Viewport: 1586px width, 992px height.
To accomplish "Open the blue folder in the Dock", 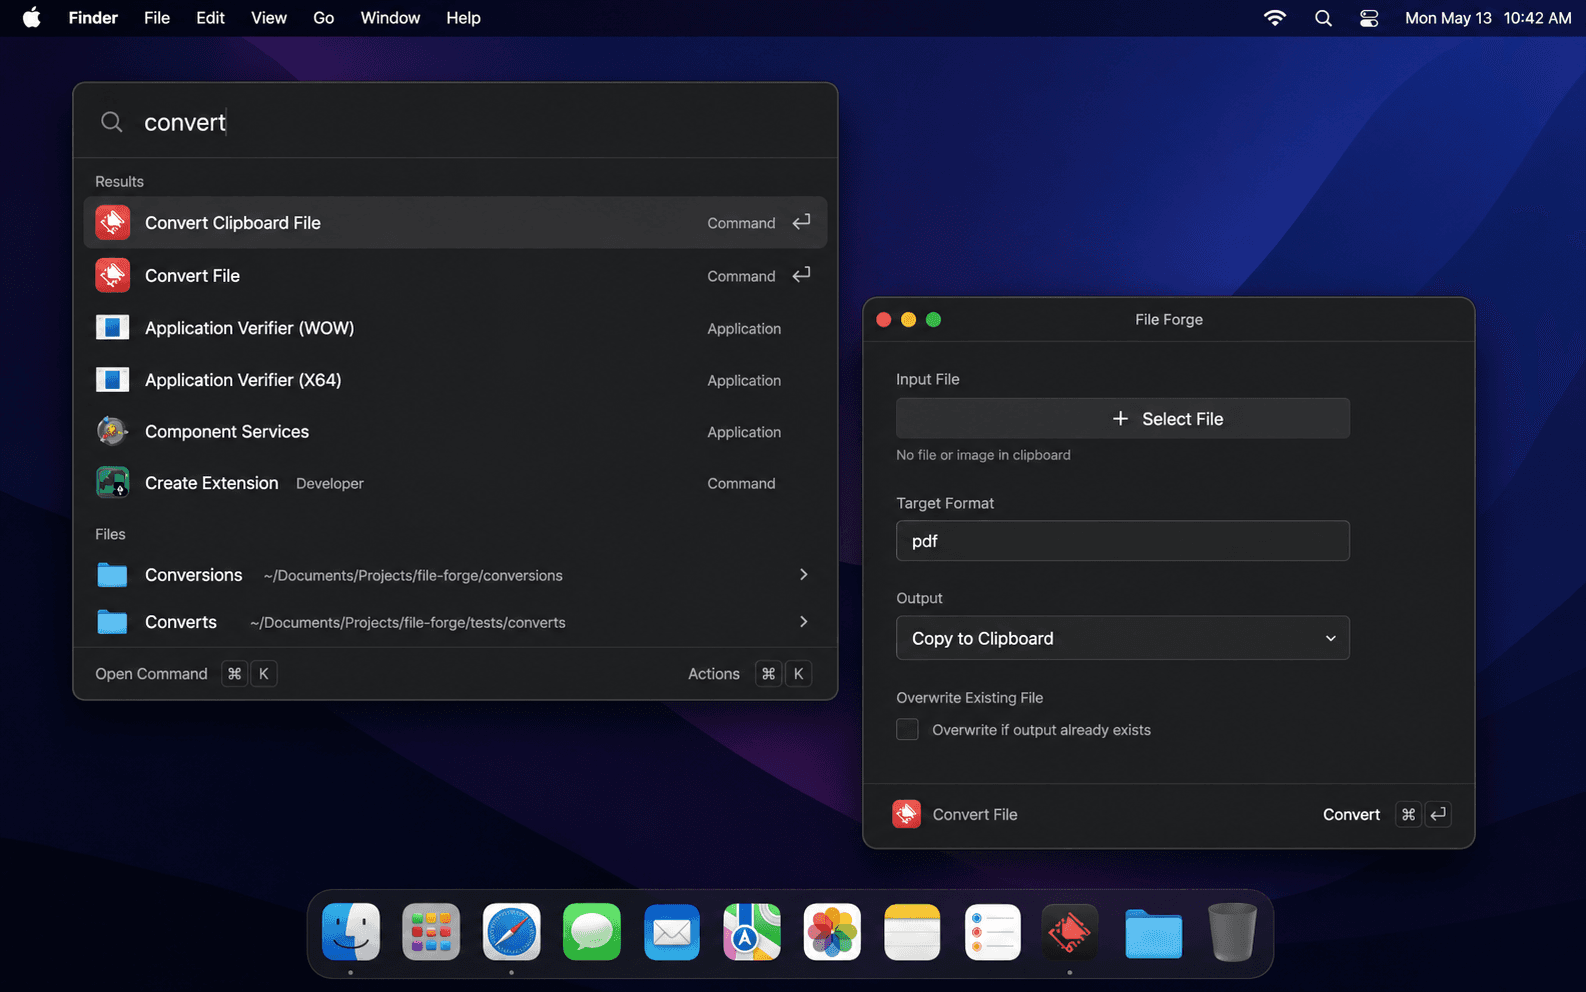I will [1153, 934].
